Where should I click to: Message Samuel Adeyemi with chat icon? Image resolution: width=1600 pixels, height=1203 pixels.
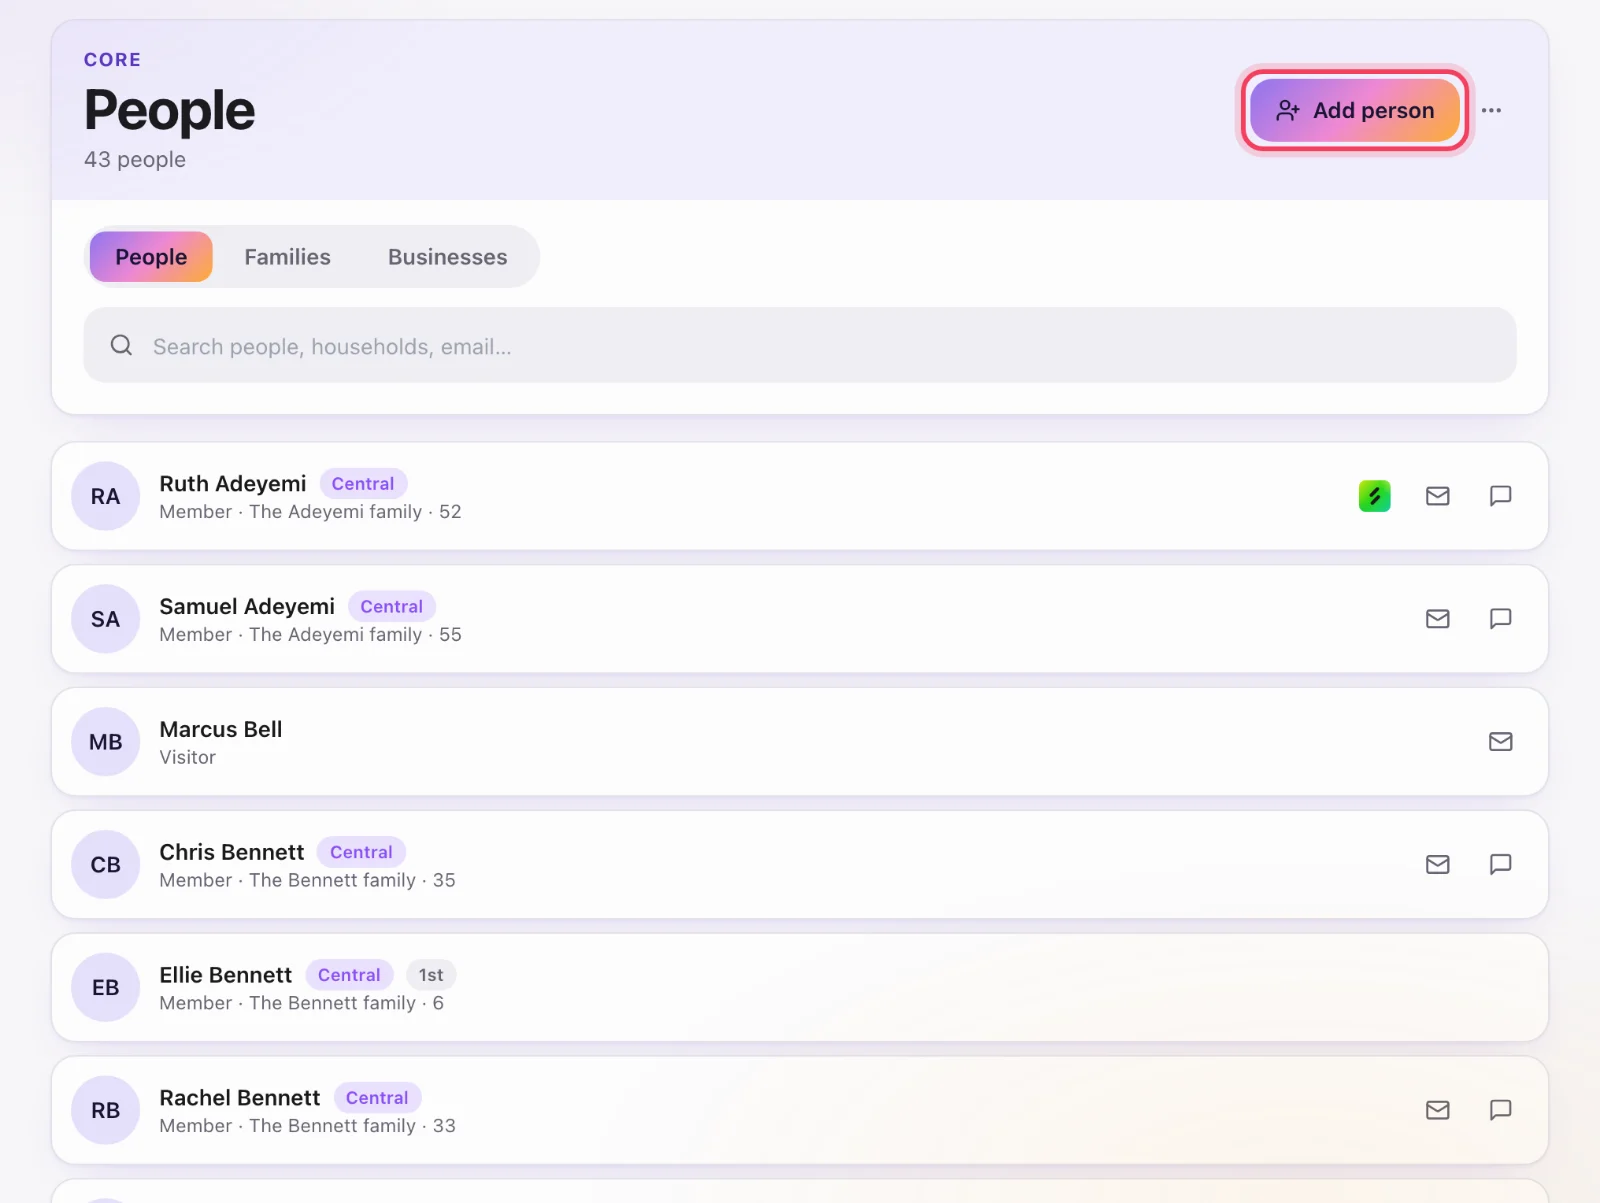tap(1500, 619)
